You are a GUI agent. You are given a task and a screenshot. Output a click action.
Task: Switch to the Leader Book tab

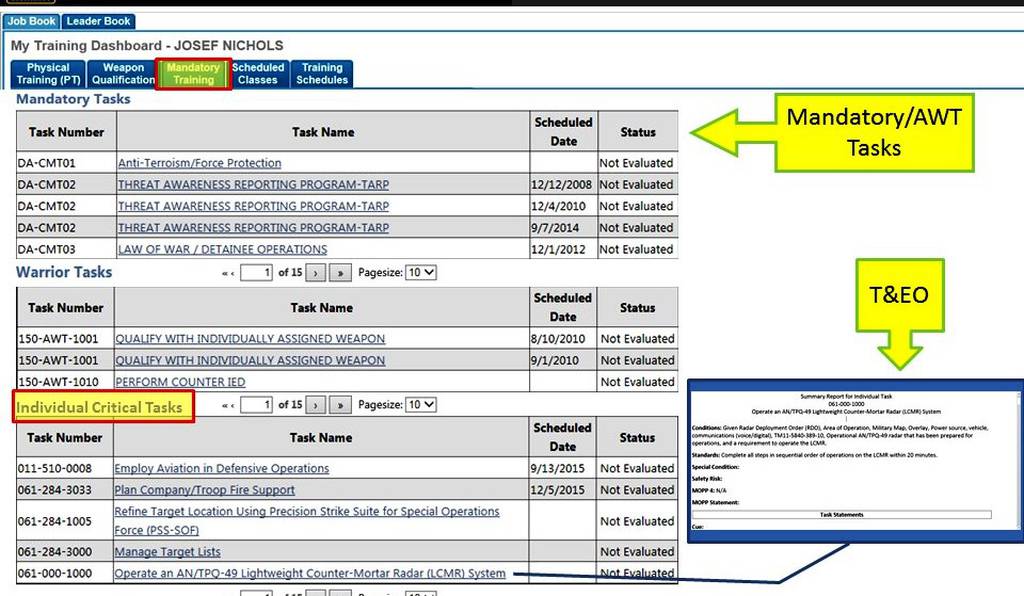(x=99, y=22)
